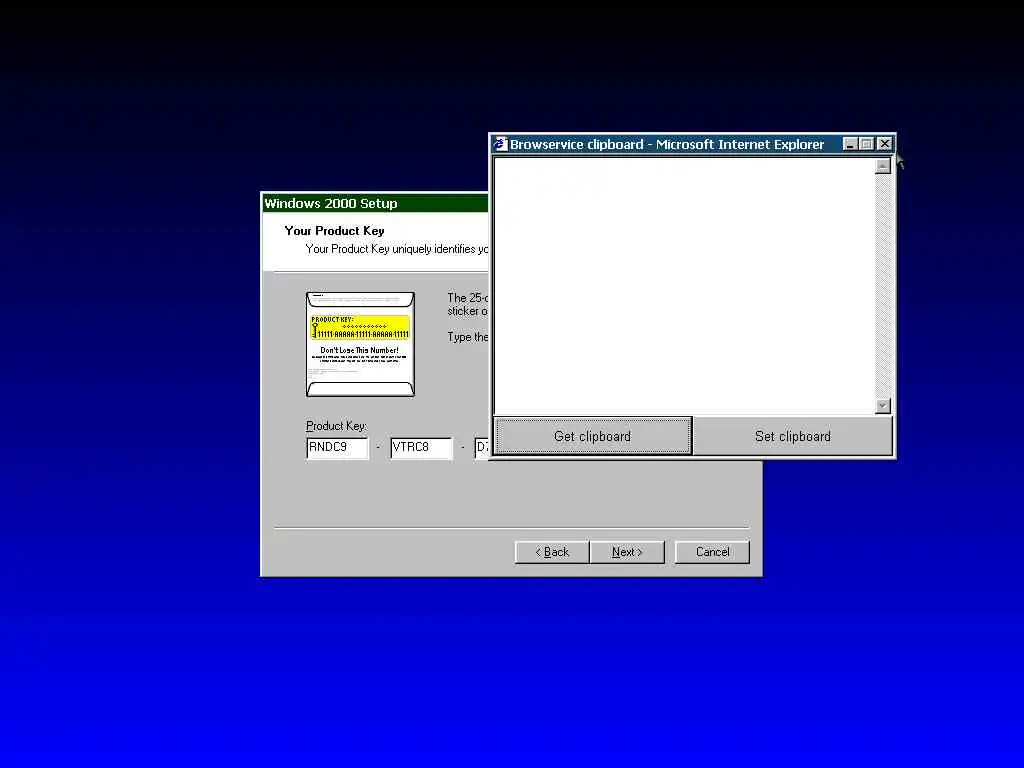Image resolution: width=1024 pixels, height=768 pixels.
Task: Focus the product key field containing RNDC9
Action: (x=337, y=448)
